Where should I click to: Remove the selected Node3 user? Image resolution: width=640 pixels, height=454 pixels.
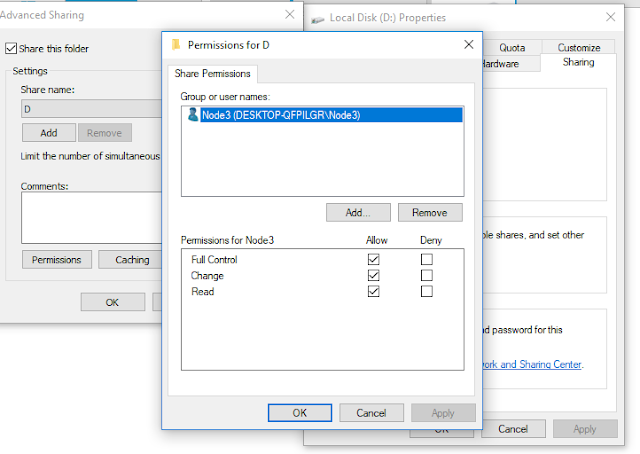pyautogui.click(x=430, y=213)
